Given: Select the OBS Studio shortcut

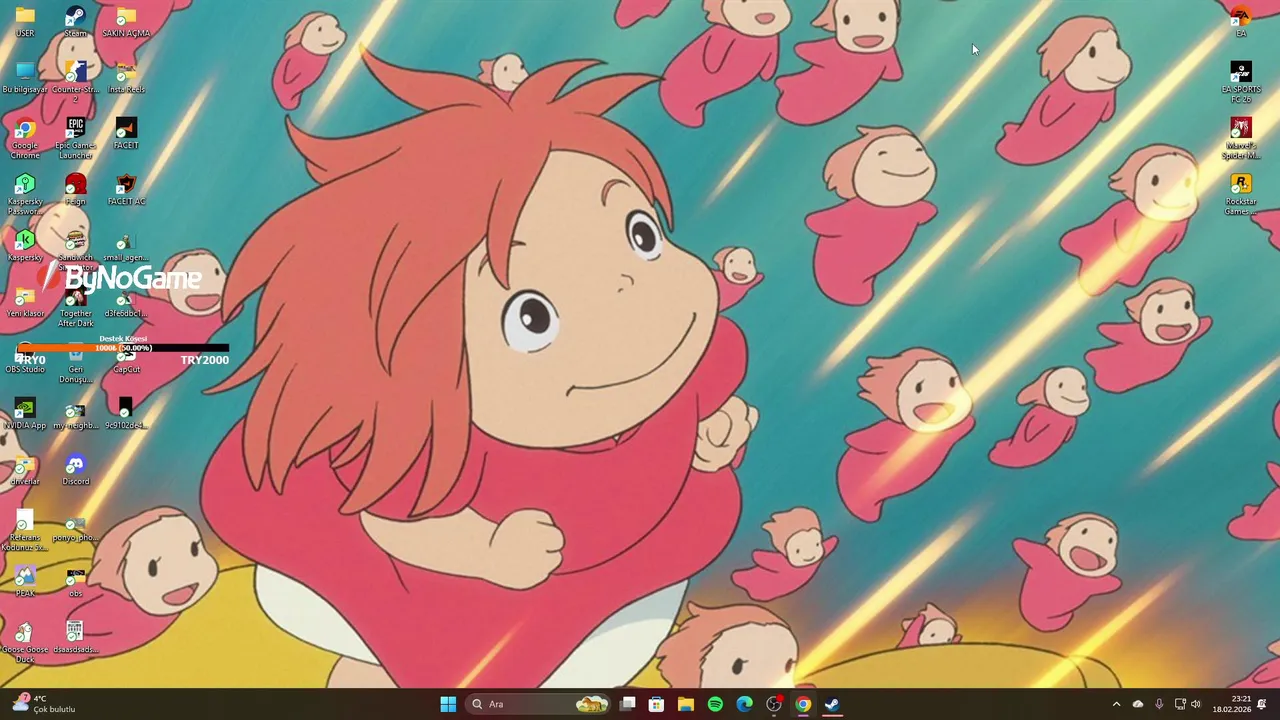Looking at the screenshot, I should (x=25, y=360).
